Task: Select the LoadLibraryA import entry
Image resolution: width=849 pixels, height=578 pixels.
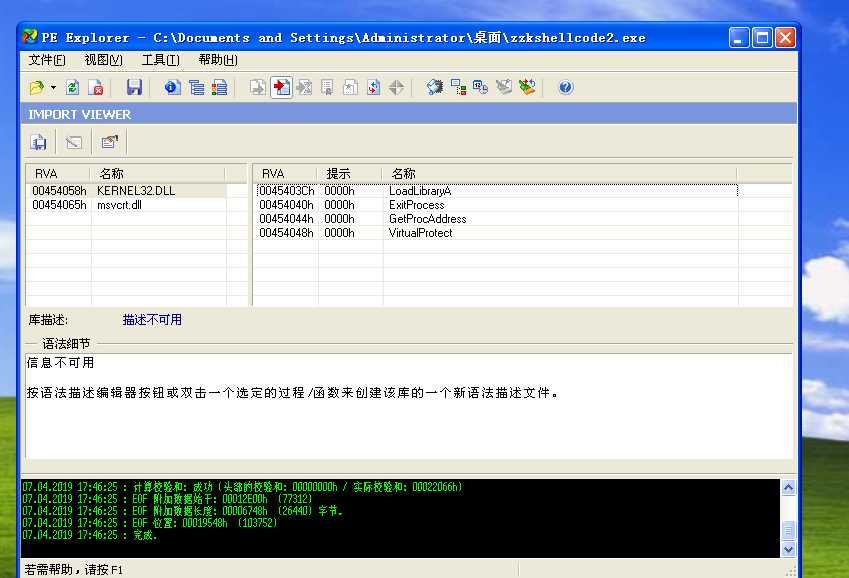Action: click(497, 191)
